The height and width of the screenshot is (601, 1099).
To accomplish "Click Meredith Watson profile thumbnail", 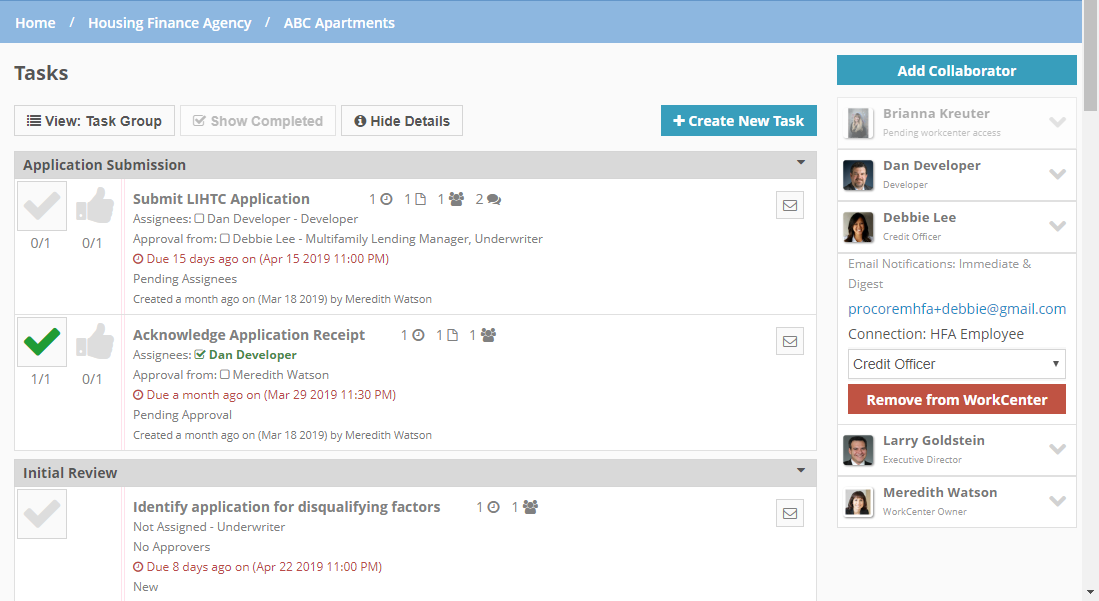I will (858, 502).
